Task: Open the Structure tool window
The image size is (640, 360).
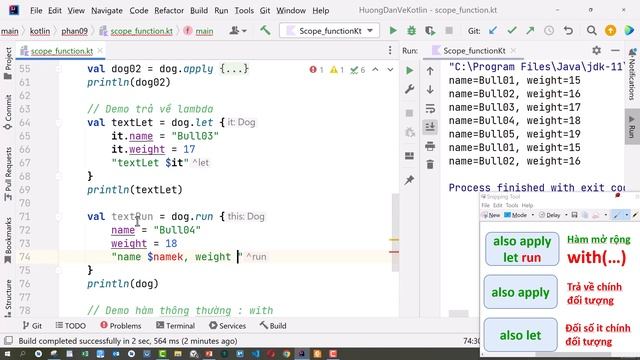Action: pos(8,298)
